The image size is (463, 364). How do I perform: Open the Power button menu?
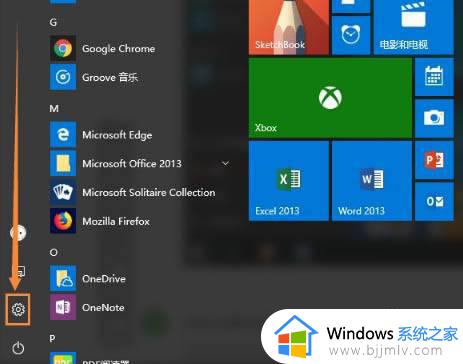[x=18, y=348]
